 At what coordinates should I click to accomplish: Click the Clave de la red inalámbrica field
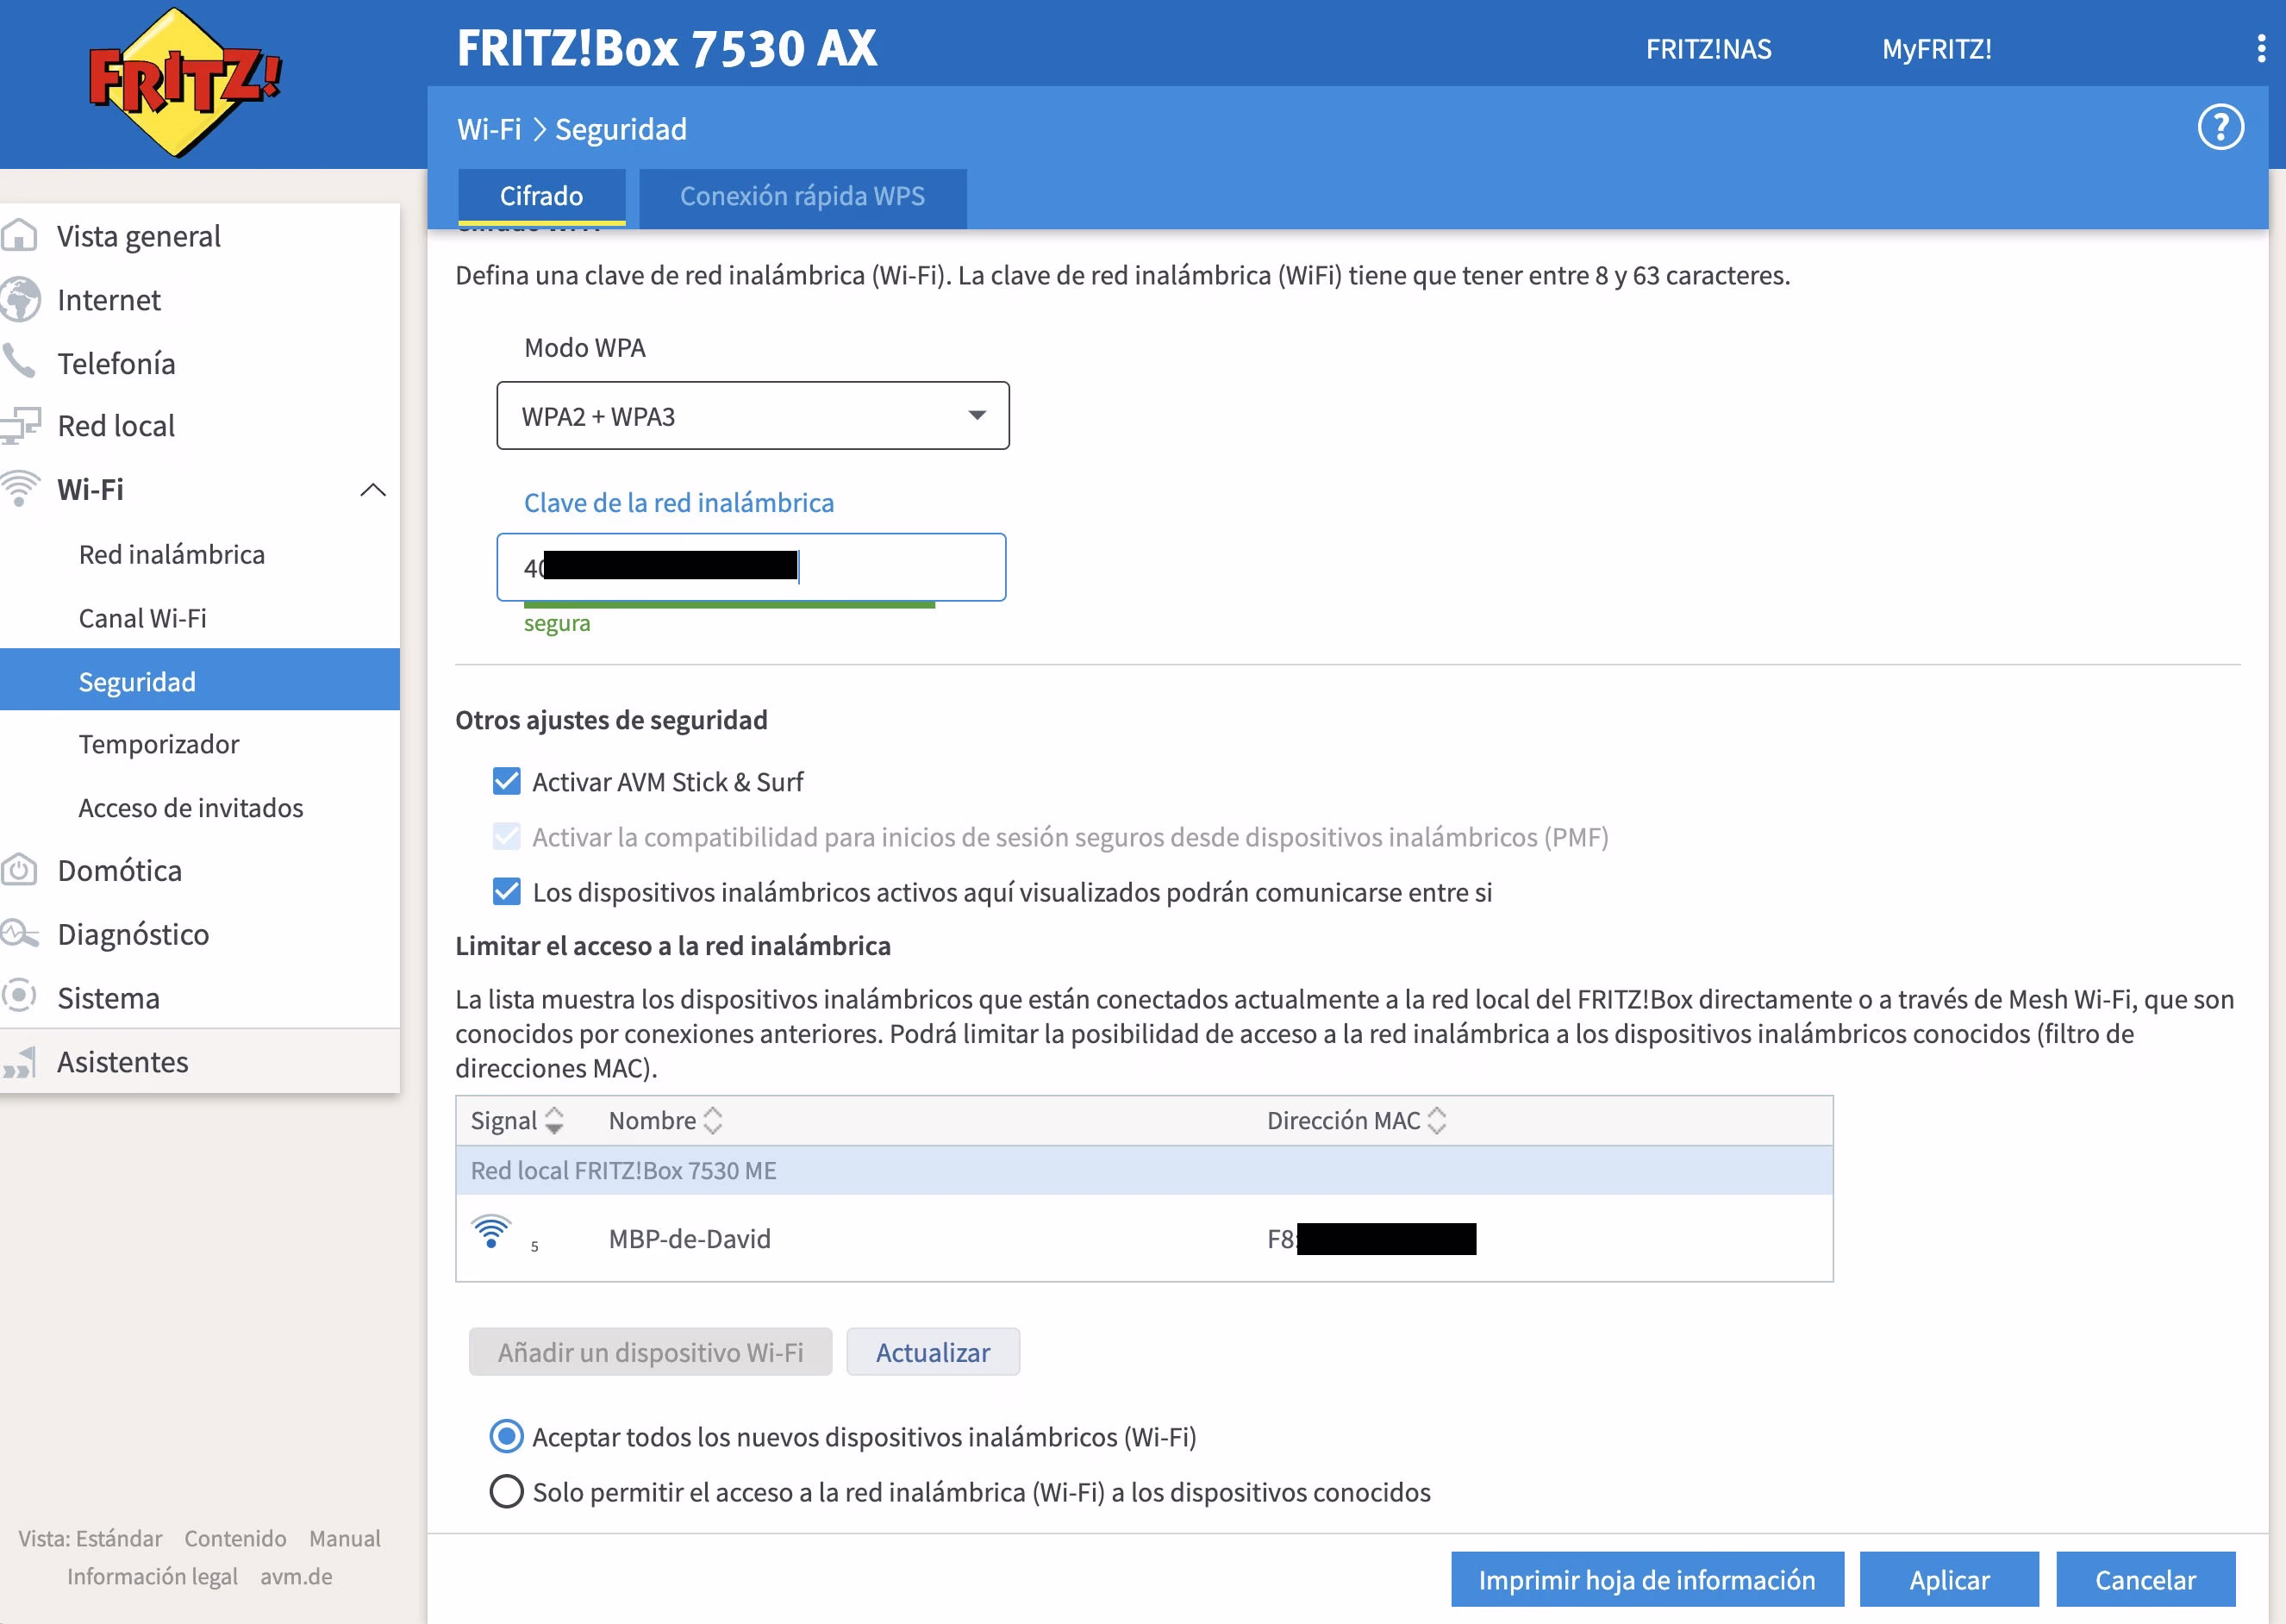(x=751, y=567)
